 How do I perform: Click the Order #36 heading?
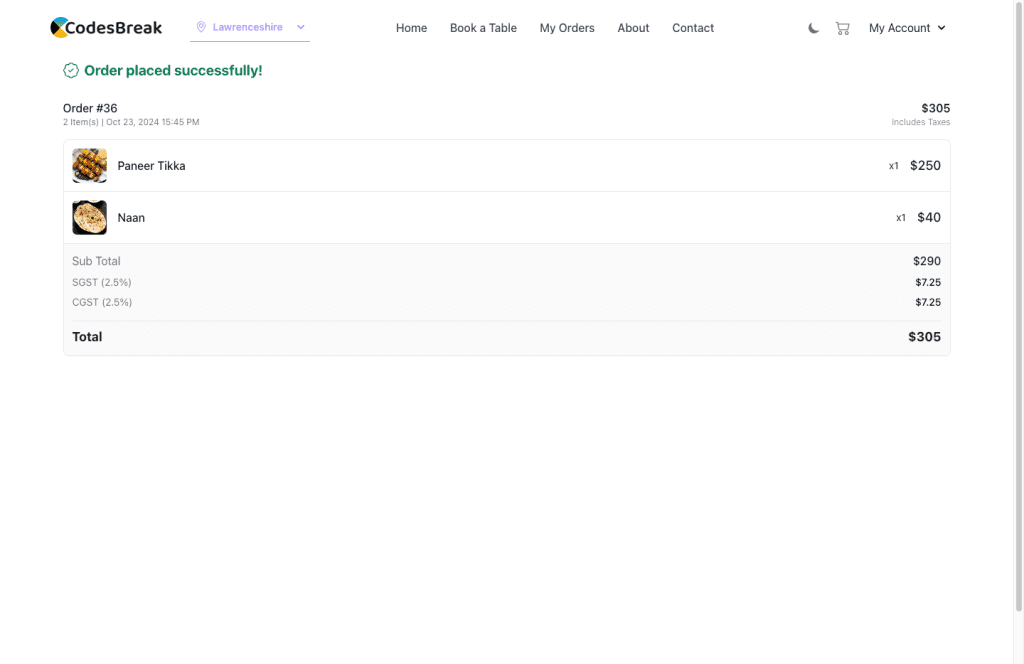[x=90, y=108]
